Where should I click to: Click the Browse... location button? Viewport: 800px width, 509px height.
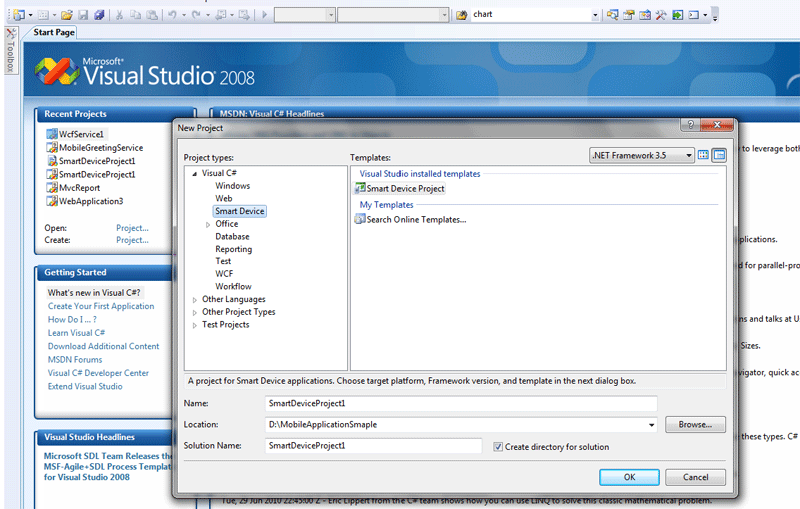695,424
